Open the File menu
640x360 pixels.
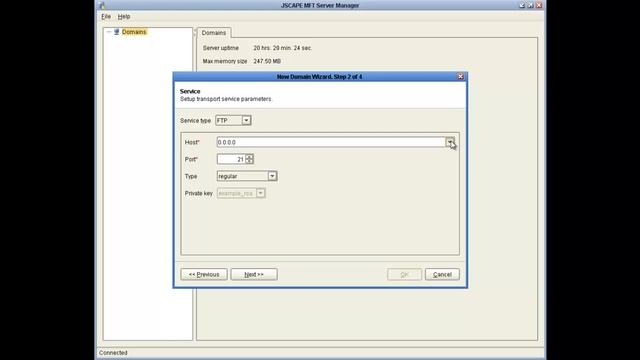(x=106, y=17)
